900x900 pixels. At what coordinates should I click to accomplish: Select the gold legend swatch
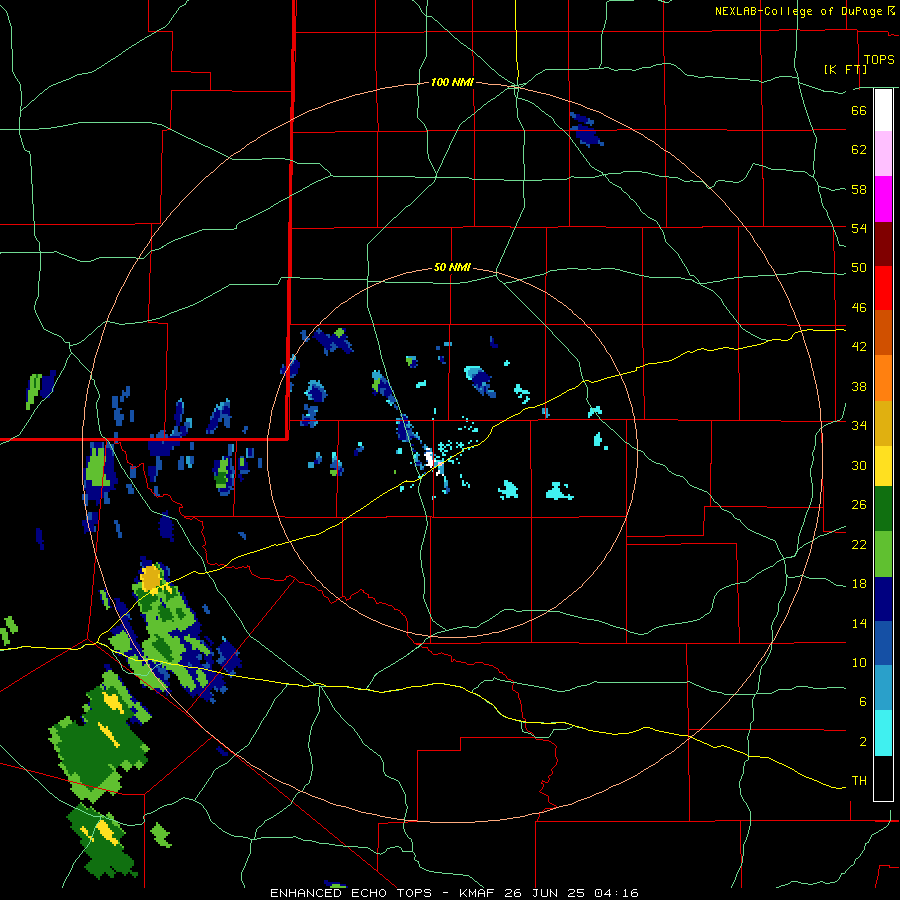coord(883,423)
